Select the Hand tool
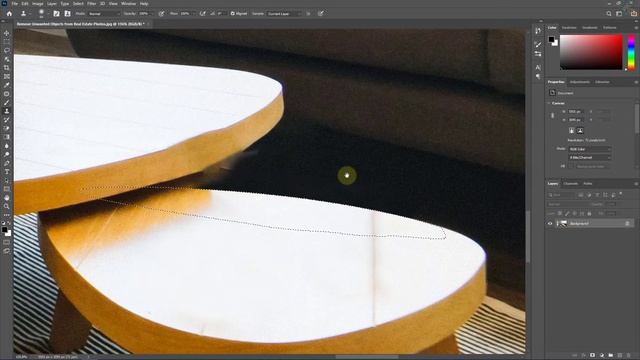This screenshot has width=640, height=360. tap(7, 198)
